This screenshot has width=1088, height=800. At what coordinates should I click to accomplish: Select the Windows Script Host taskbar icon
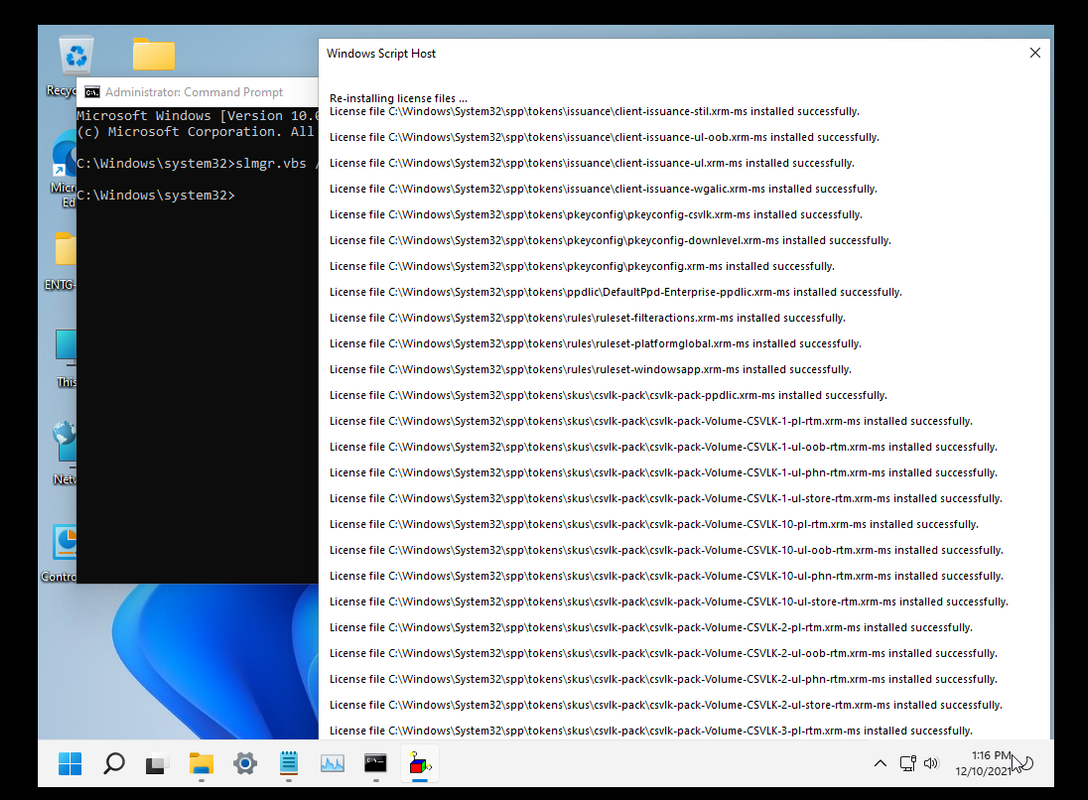[419, 764]
